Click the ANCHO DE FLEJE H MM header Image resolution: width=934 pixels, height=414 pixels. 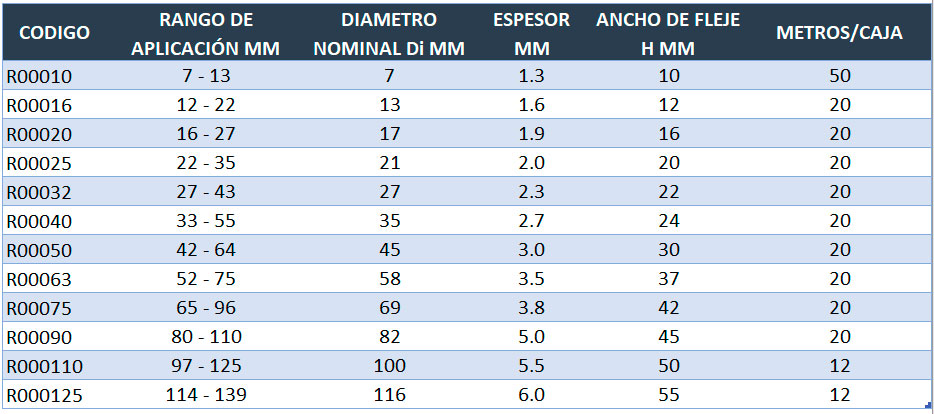click(668, 33)
